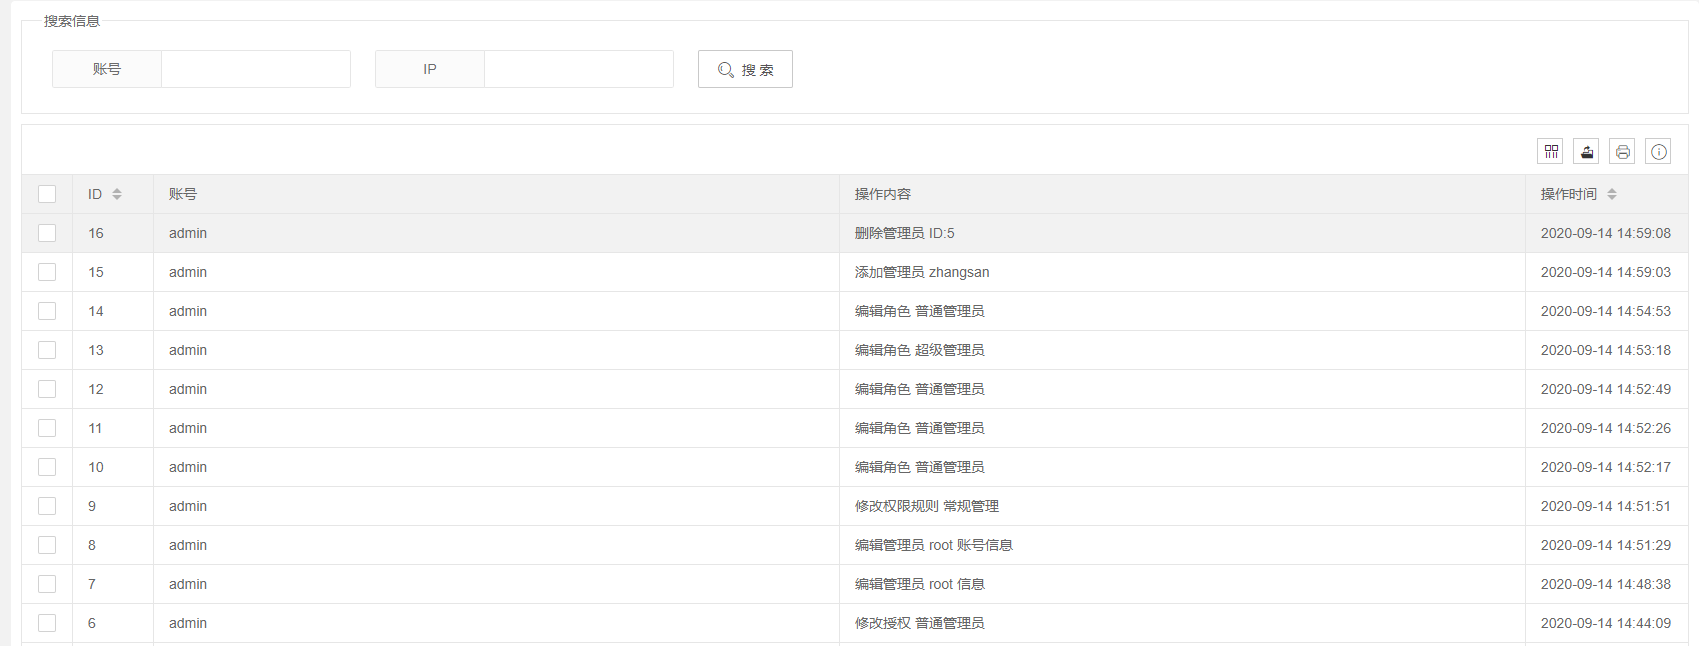Click the 编辑管理员 root 信息 cell
The image size is (1699, 646).
pos(1182,584)
